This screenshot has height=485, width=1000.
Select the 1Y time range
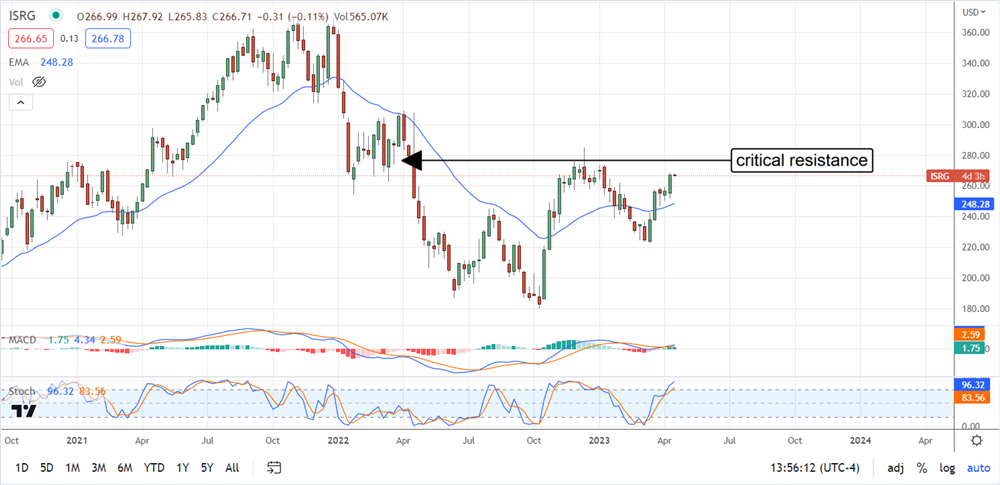[182, 468]
